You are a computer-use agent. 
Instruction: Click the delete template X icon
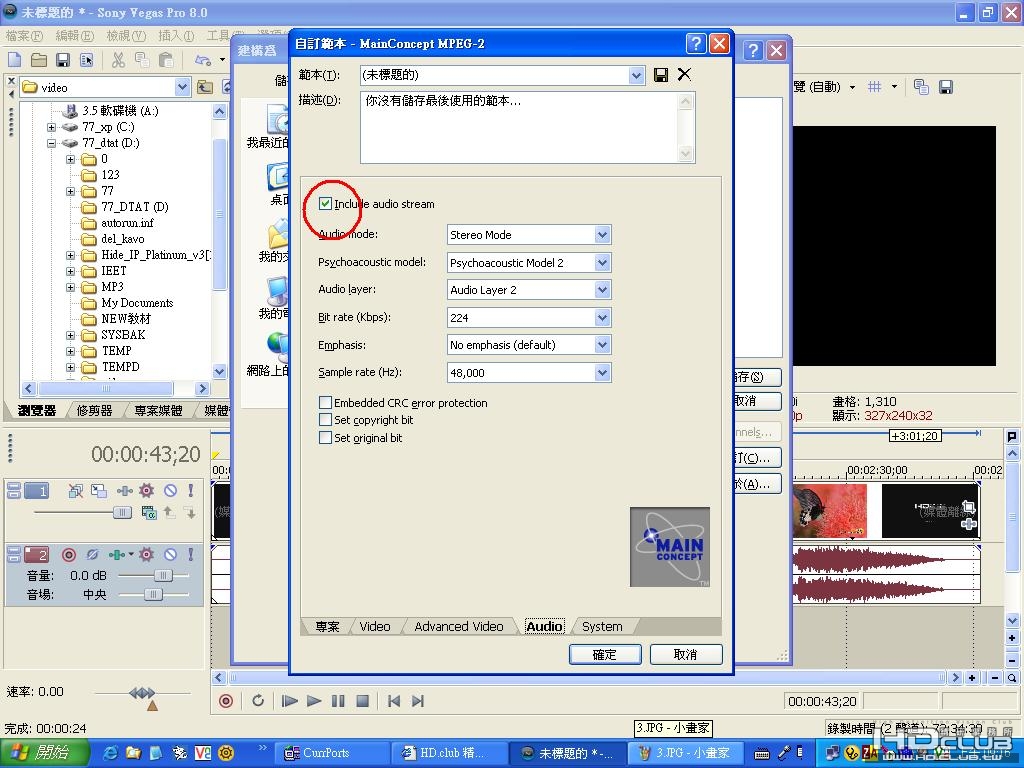click(x=684, y=75)
